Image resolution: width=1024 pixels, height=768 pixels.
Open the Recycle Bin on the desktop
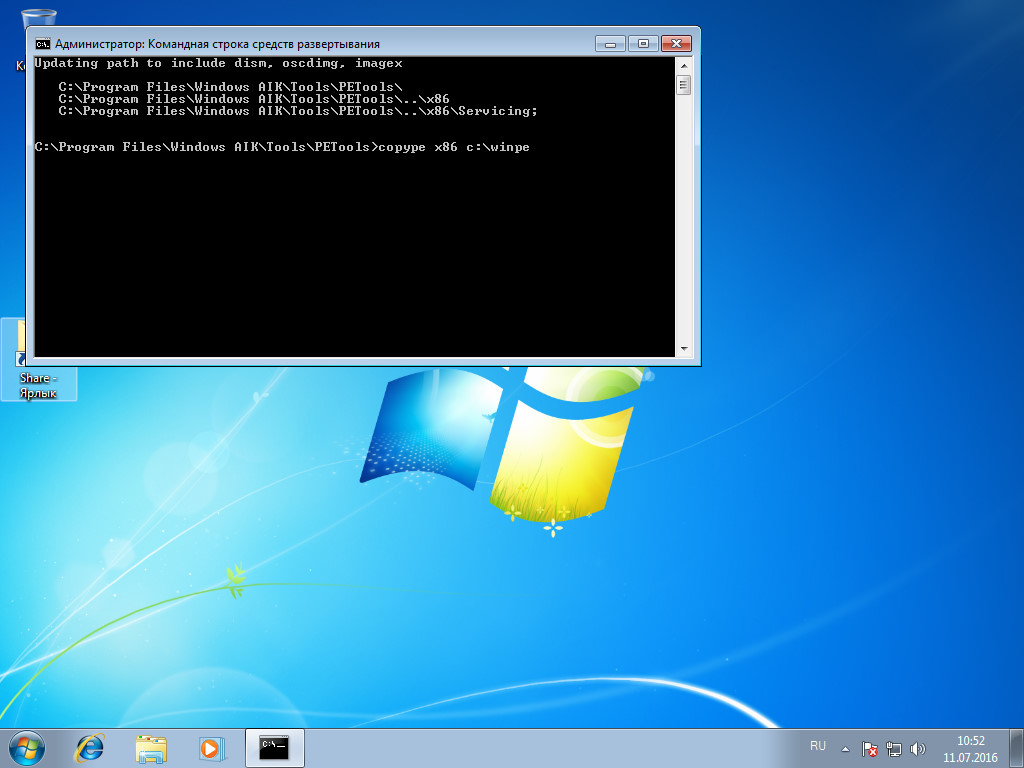point(40,20)
